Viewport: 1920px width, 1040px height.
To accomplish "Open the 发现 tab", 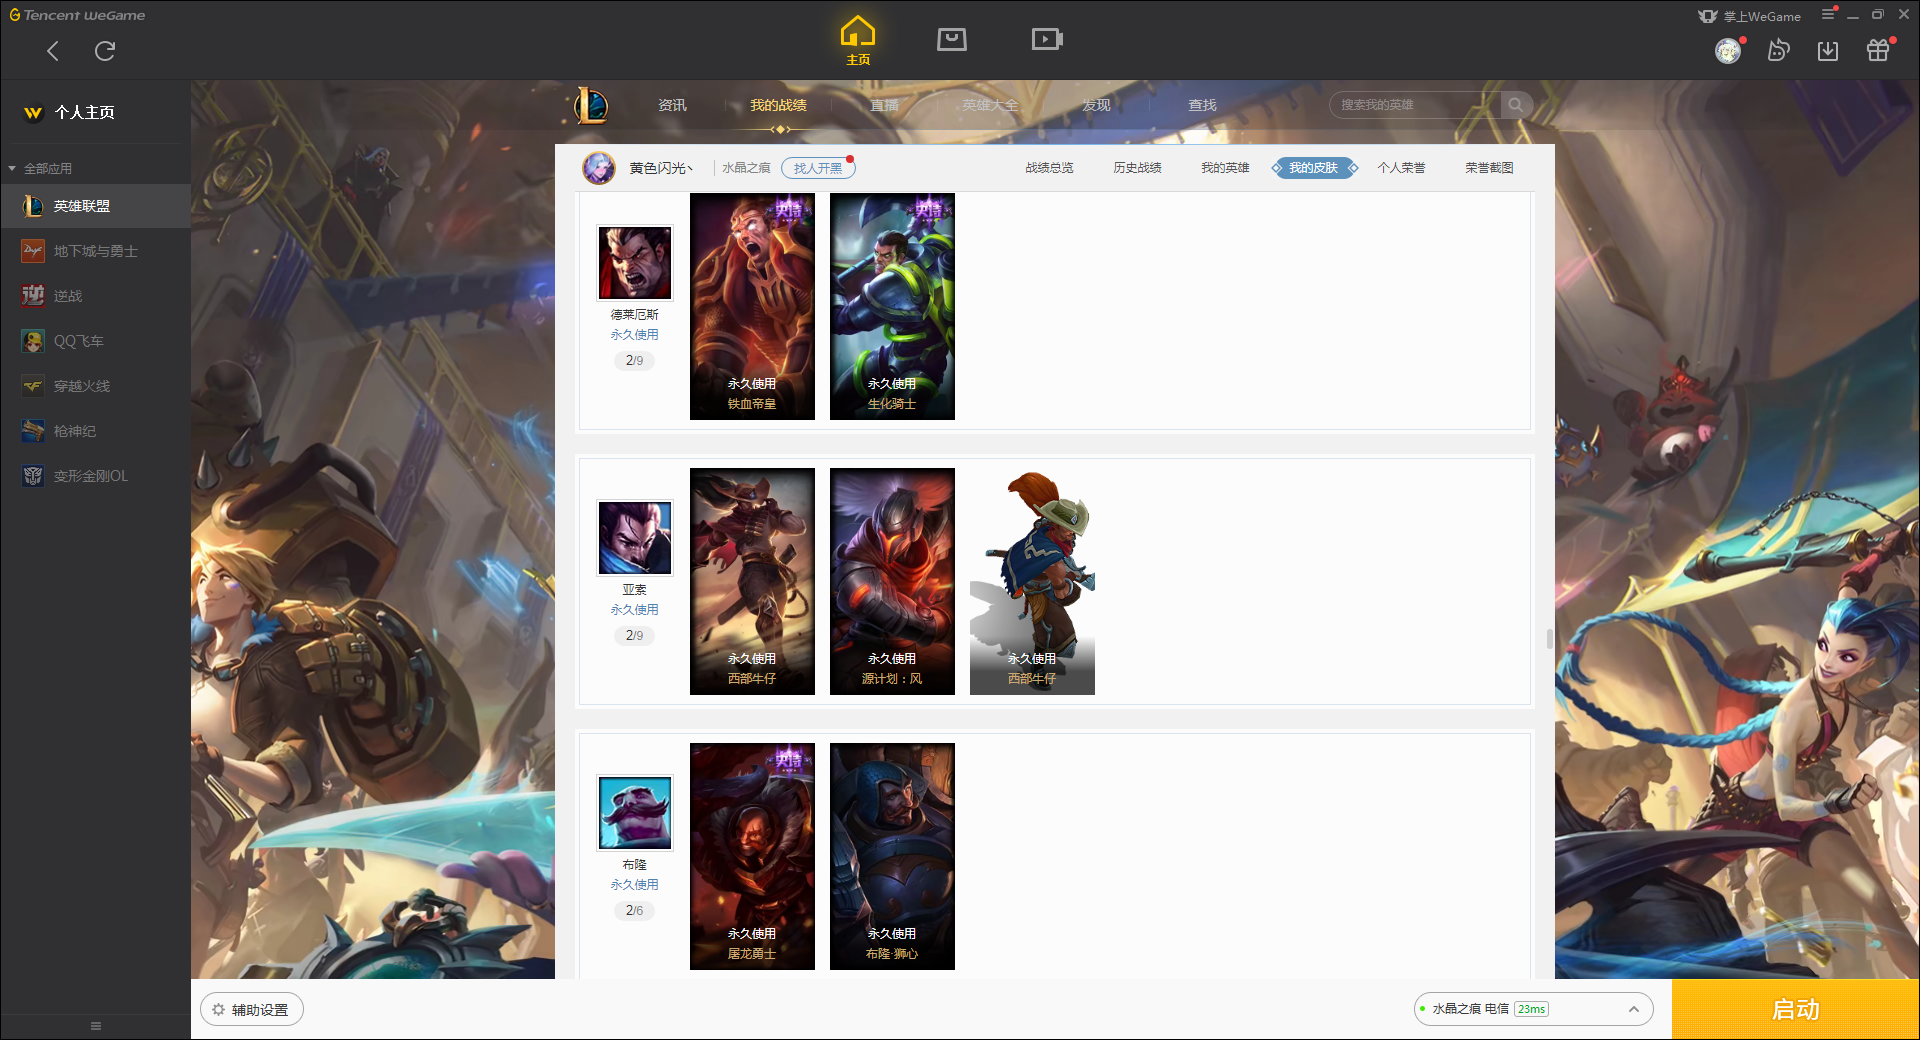I will (x=1096, y=105).
